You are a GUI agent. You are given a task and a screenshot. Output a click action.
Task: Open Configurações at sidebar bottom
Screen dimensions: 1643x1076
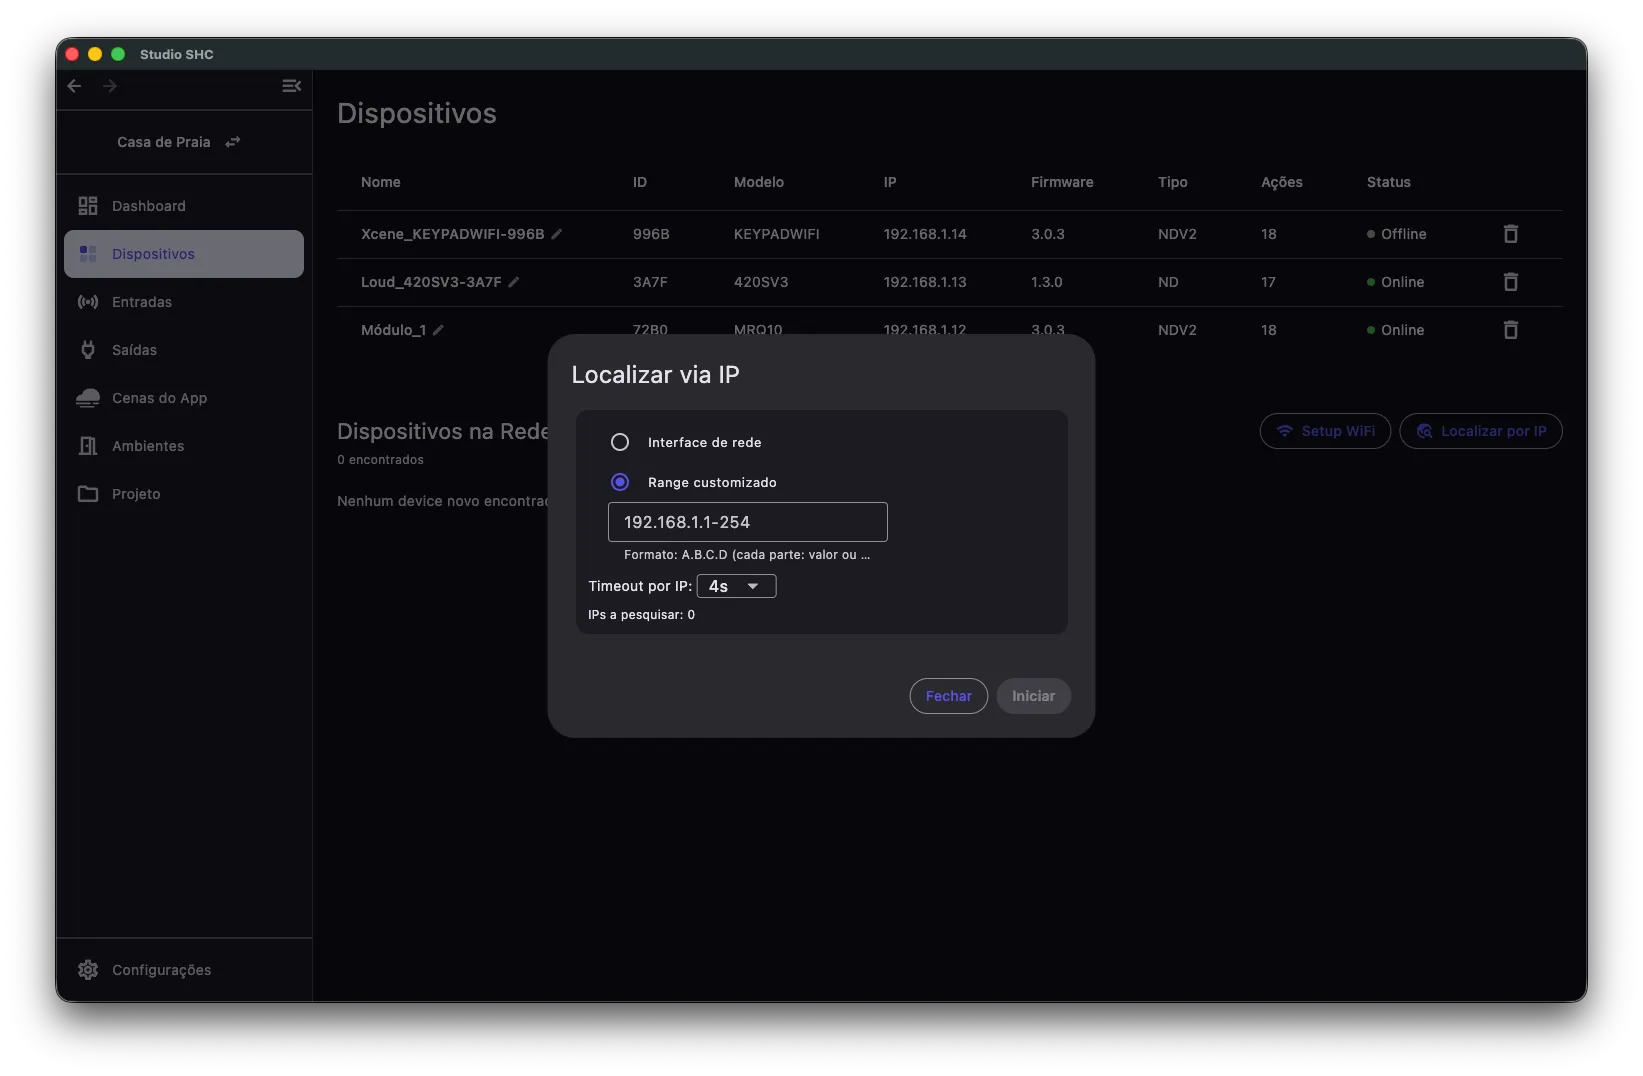pos(184,970)
